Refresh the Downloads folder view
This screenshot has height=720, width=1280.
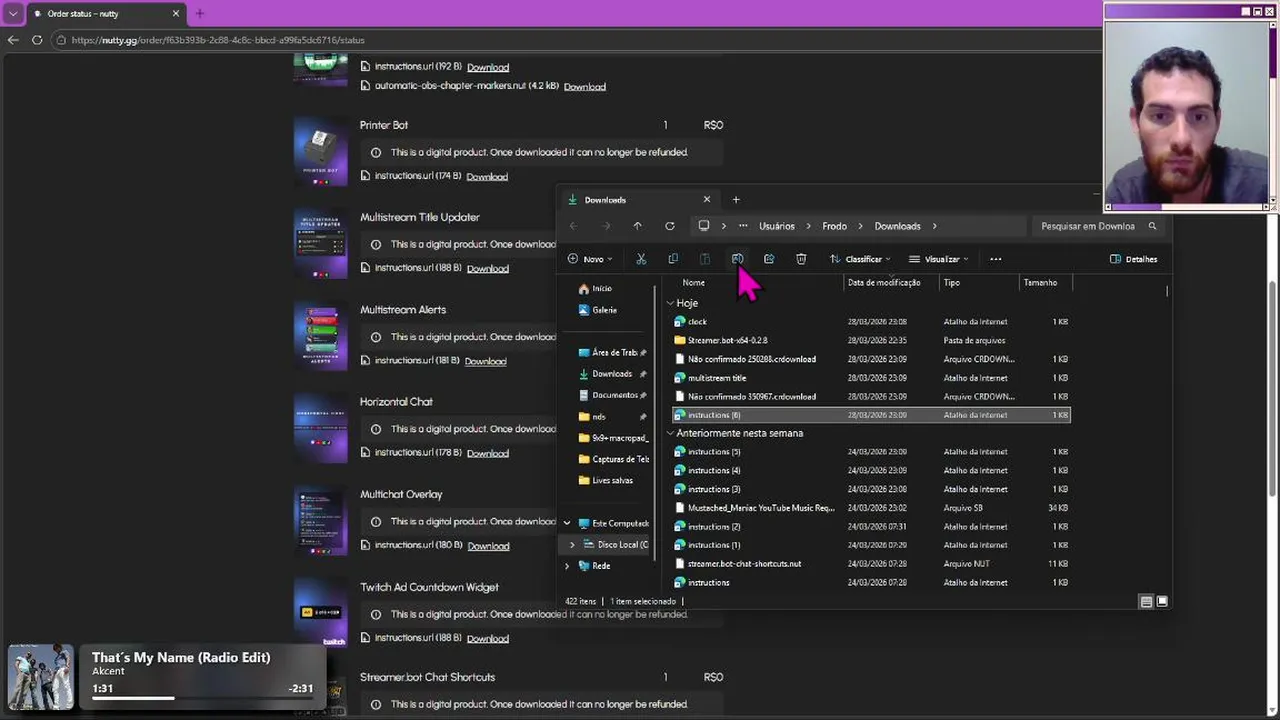pos(670,226)
